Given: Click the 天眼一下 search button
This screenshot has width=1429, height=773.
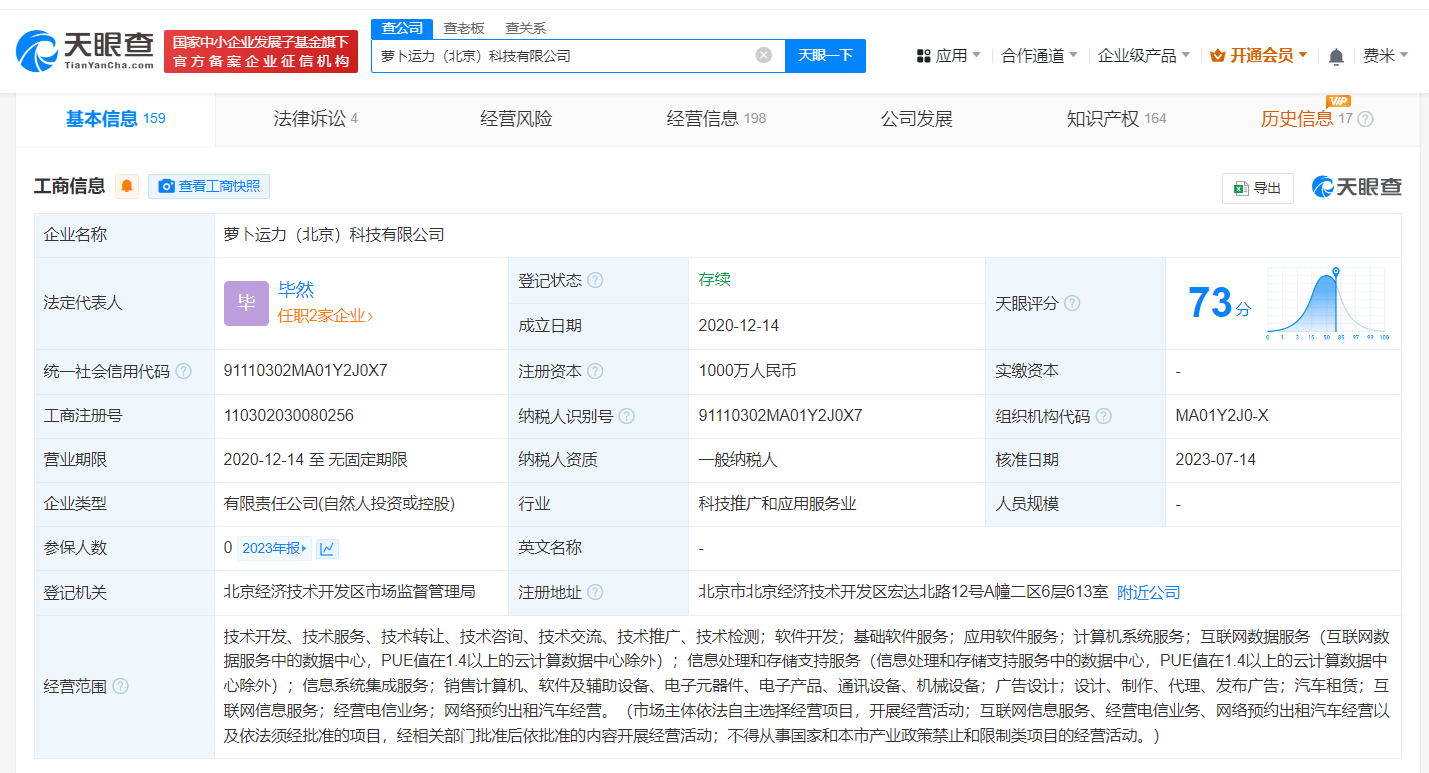Looking at the screenshot, I should pos(825,55).
